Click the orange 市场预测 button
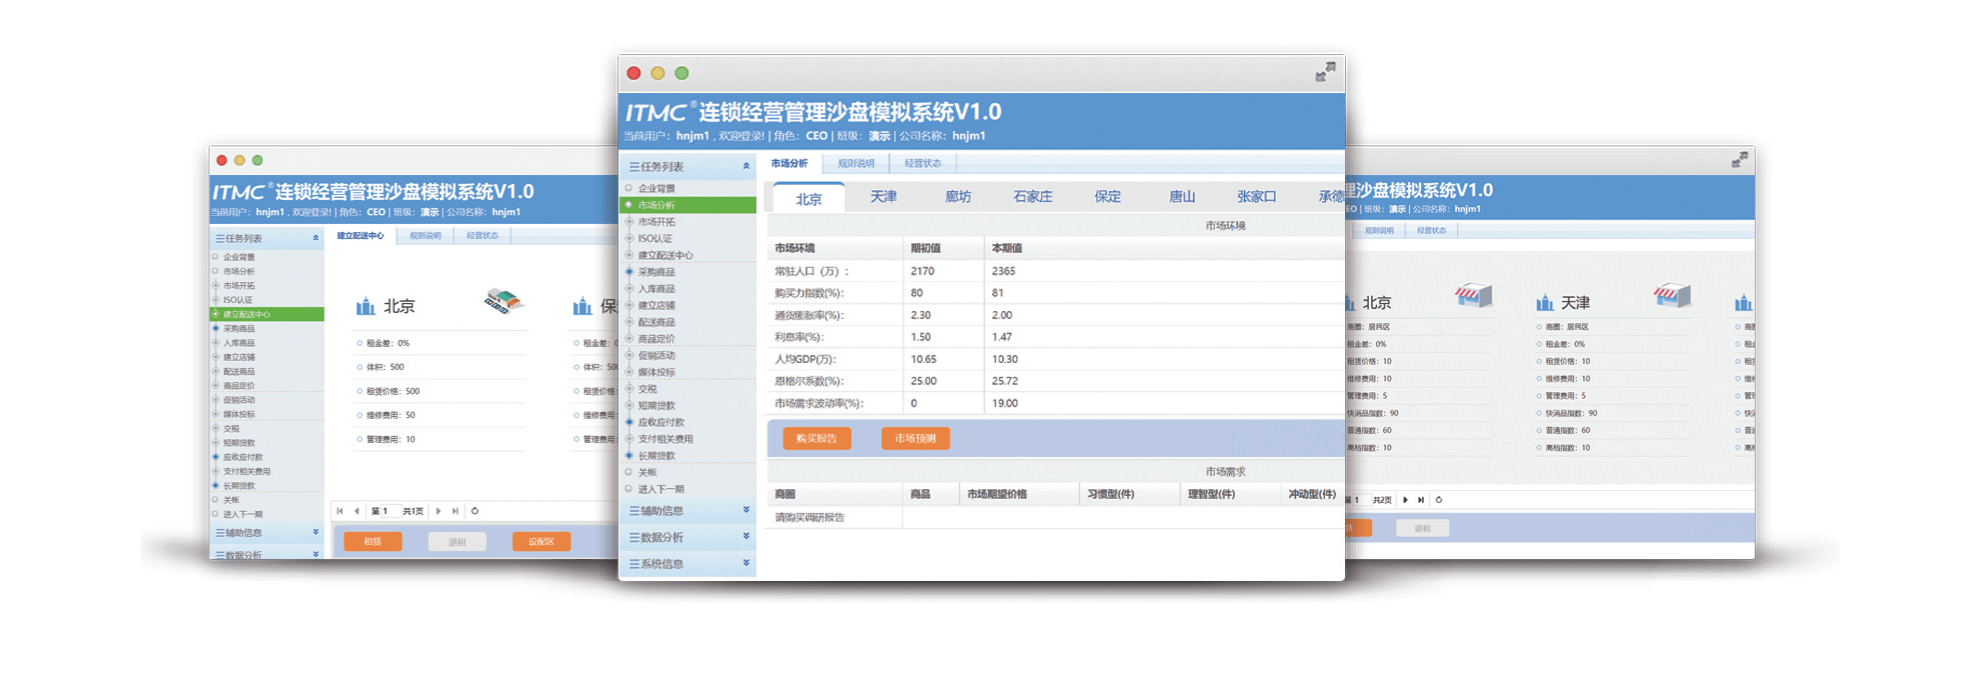The image size is (1971, 673). pyautogui.click(x=915, y=438)
